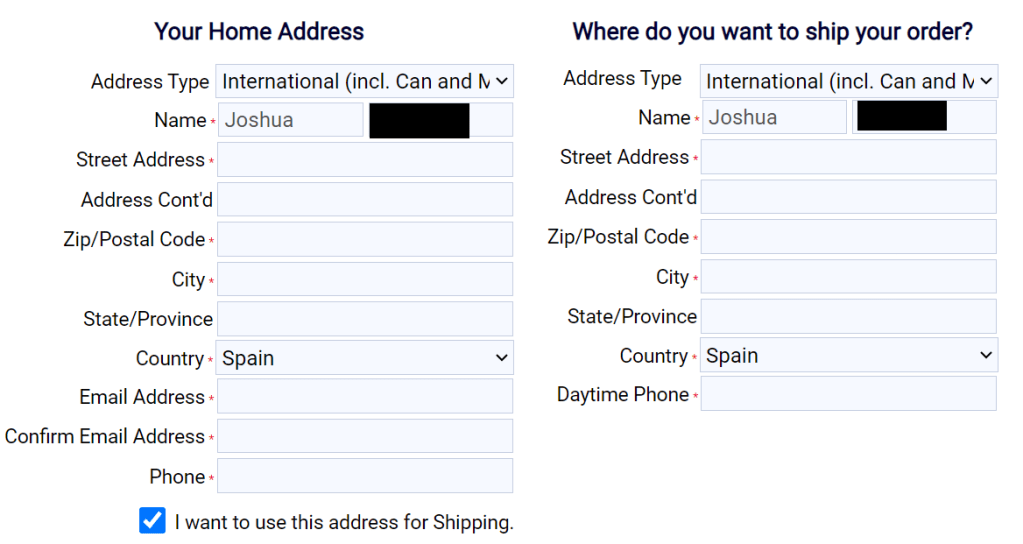Image resolution: width=1023 pixels, height=544 pixels.
Task: Focus the shipping Street Address field
Action: click(x=849, y=157)
